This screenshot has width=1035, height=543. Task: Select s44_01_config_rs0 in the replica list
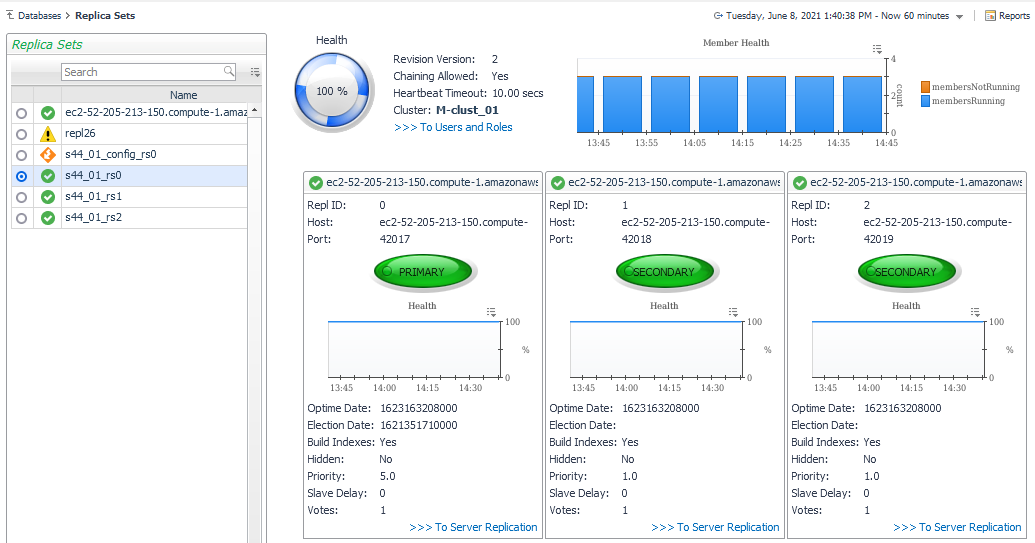pyautogui.click(x=110, y=155)
